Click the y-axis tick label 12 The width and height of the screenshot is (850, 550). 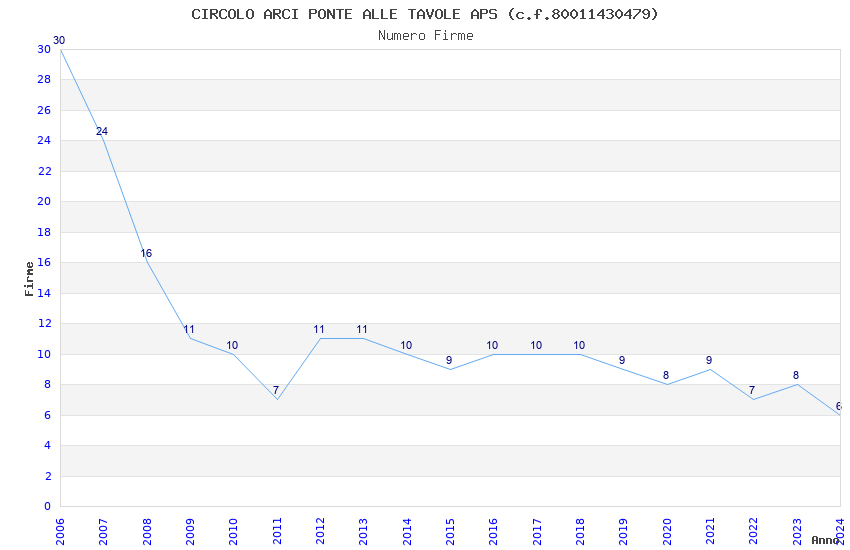pyautogui.click(x=44, y=323)
